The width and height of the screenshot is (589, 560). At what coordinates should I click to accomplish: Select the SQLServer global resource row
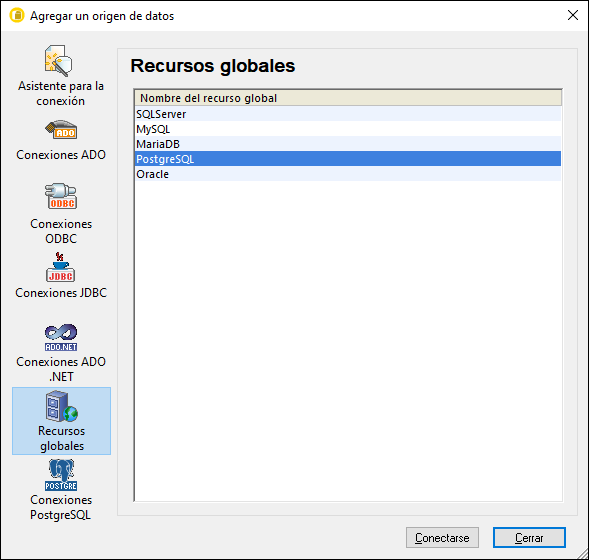(x=348, y=114)
